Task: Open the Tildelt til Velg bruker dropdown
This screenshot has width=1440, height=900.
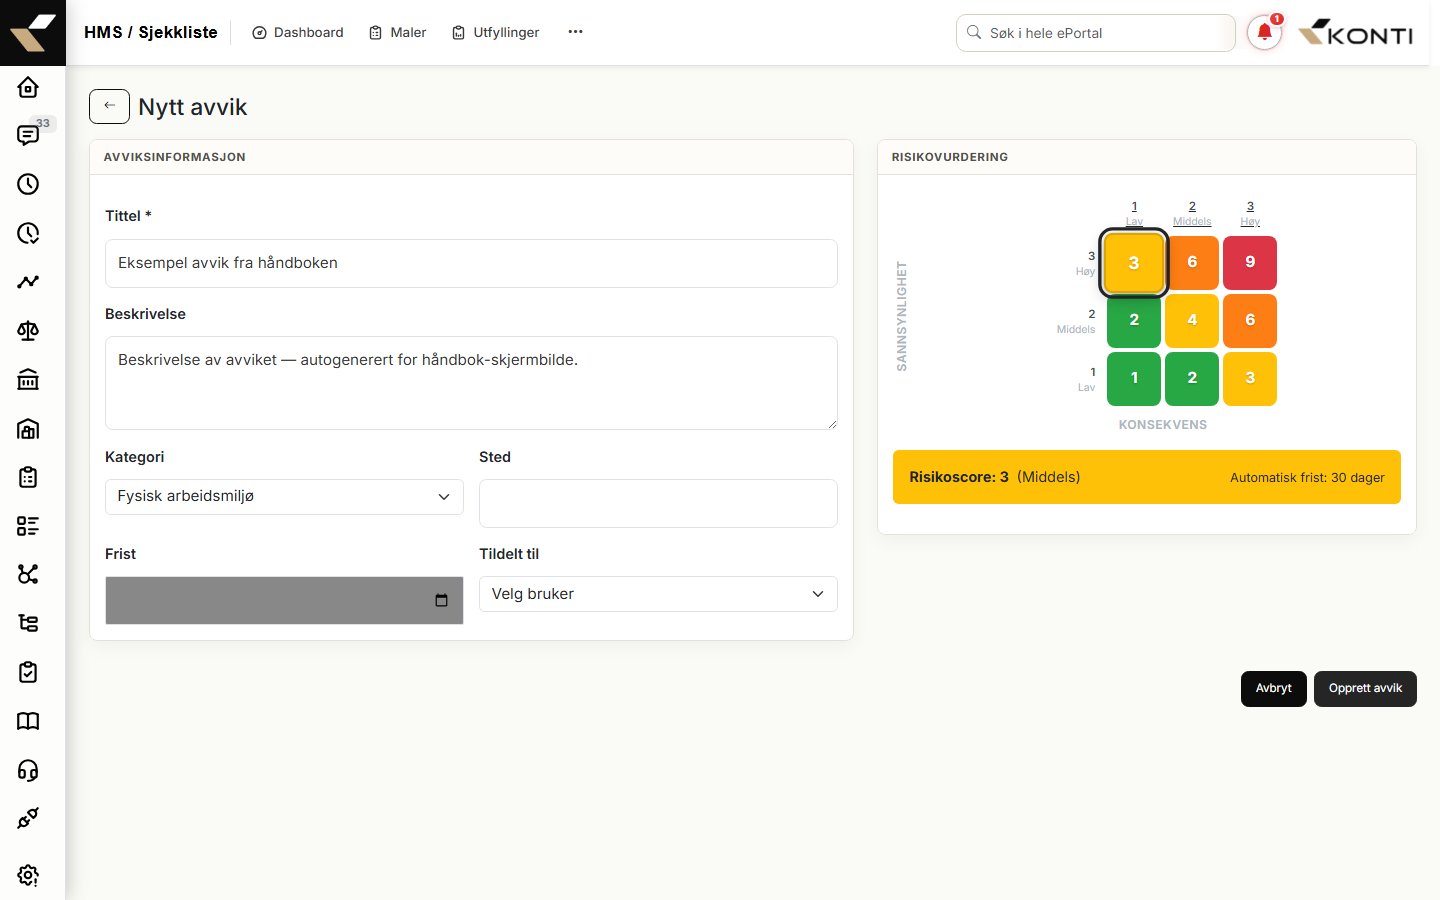Action: click(658, 594)
